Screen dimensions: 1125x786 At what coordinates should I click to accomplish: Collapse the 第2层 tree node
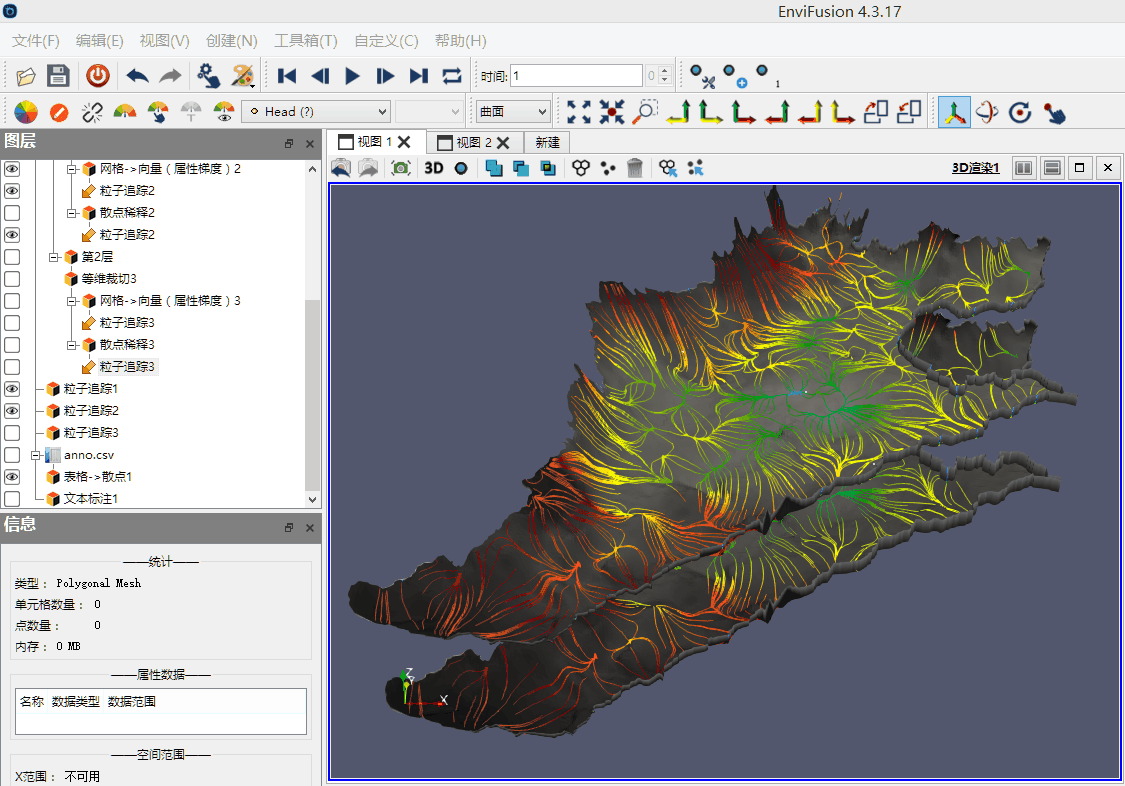(54, 257)
